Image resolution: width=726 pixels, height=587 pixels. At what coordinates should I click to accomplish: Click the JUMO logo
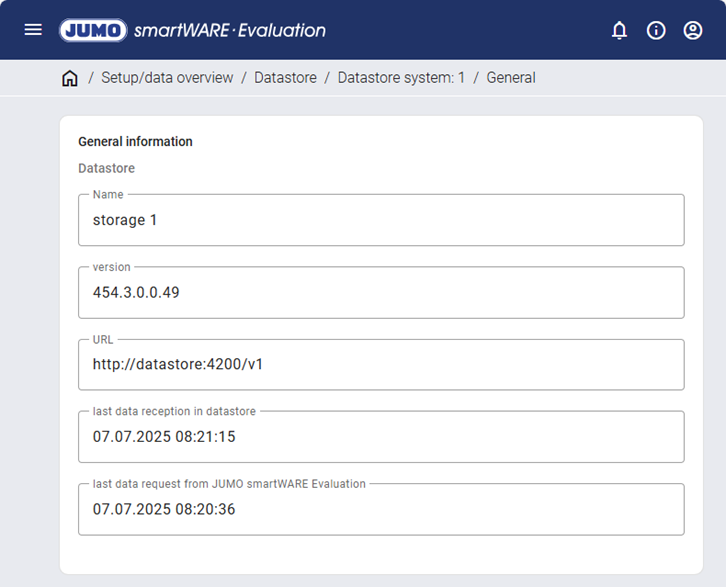[x=93, y=30]
